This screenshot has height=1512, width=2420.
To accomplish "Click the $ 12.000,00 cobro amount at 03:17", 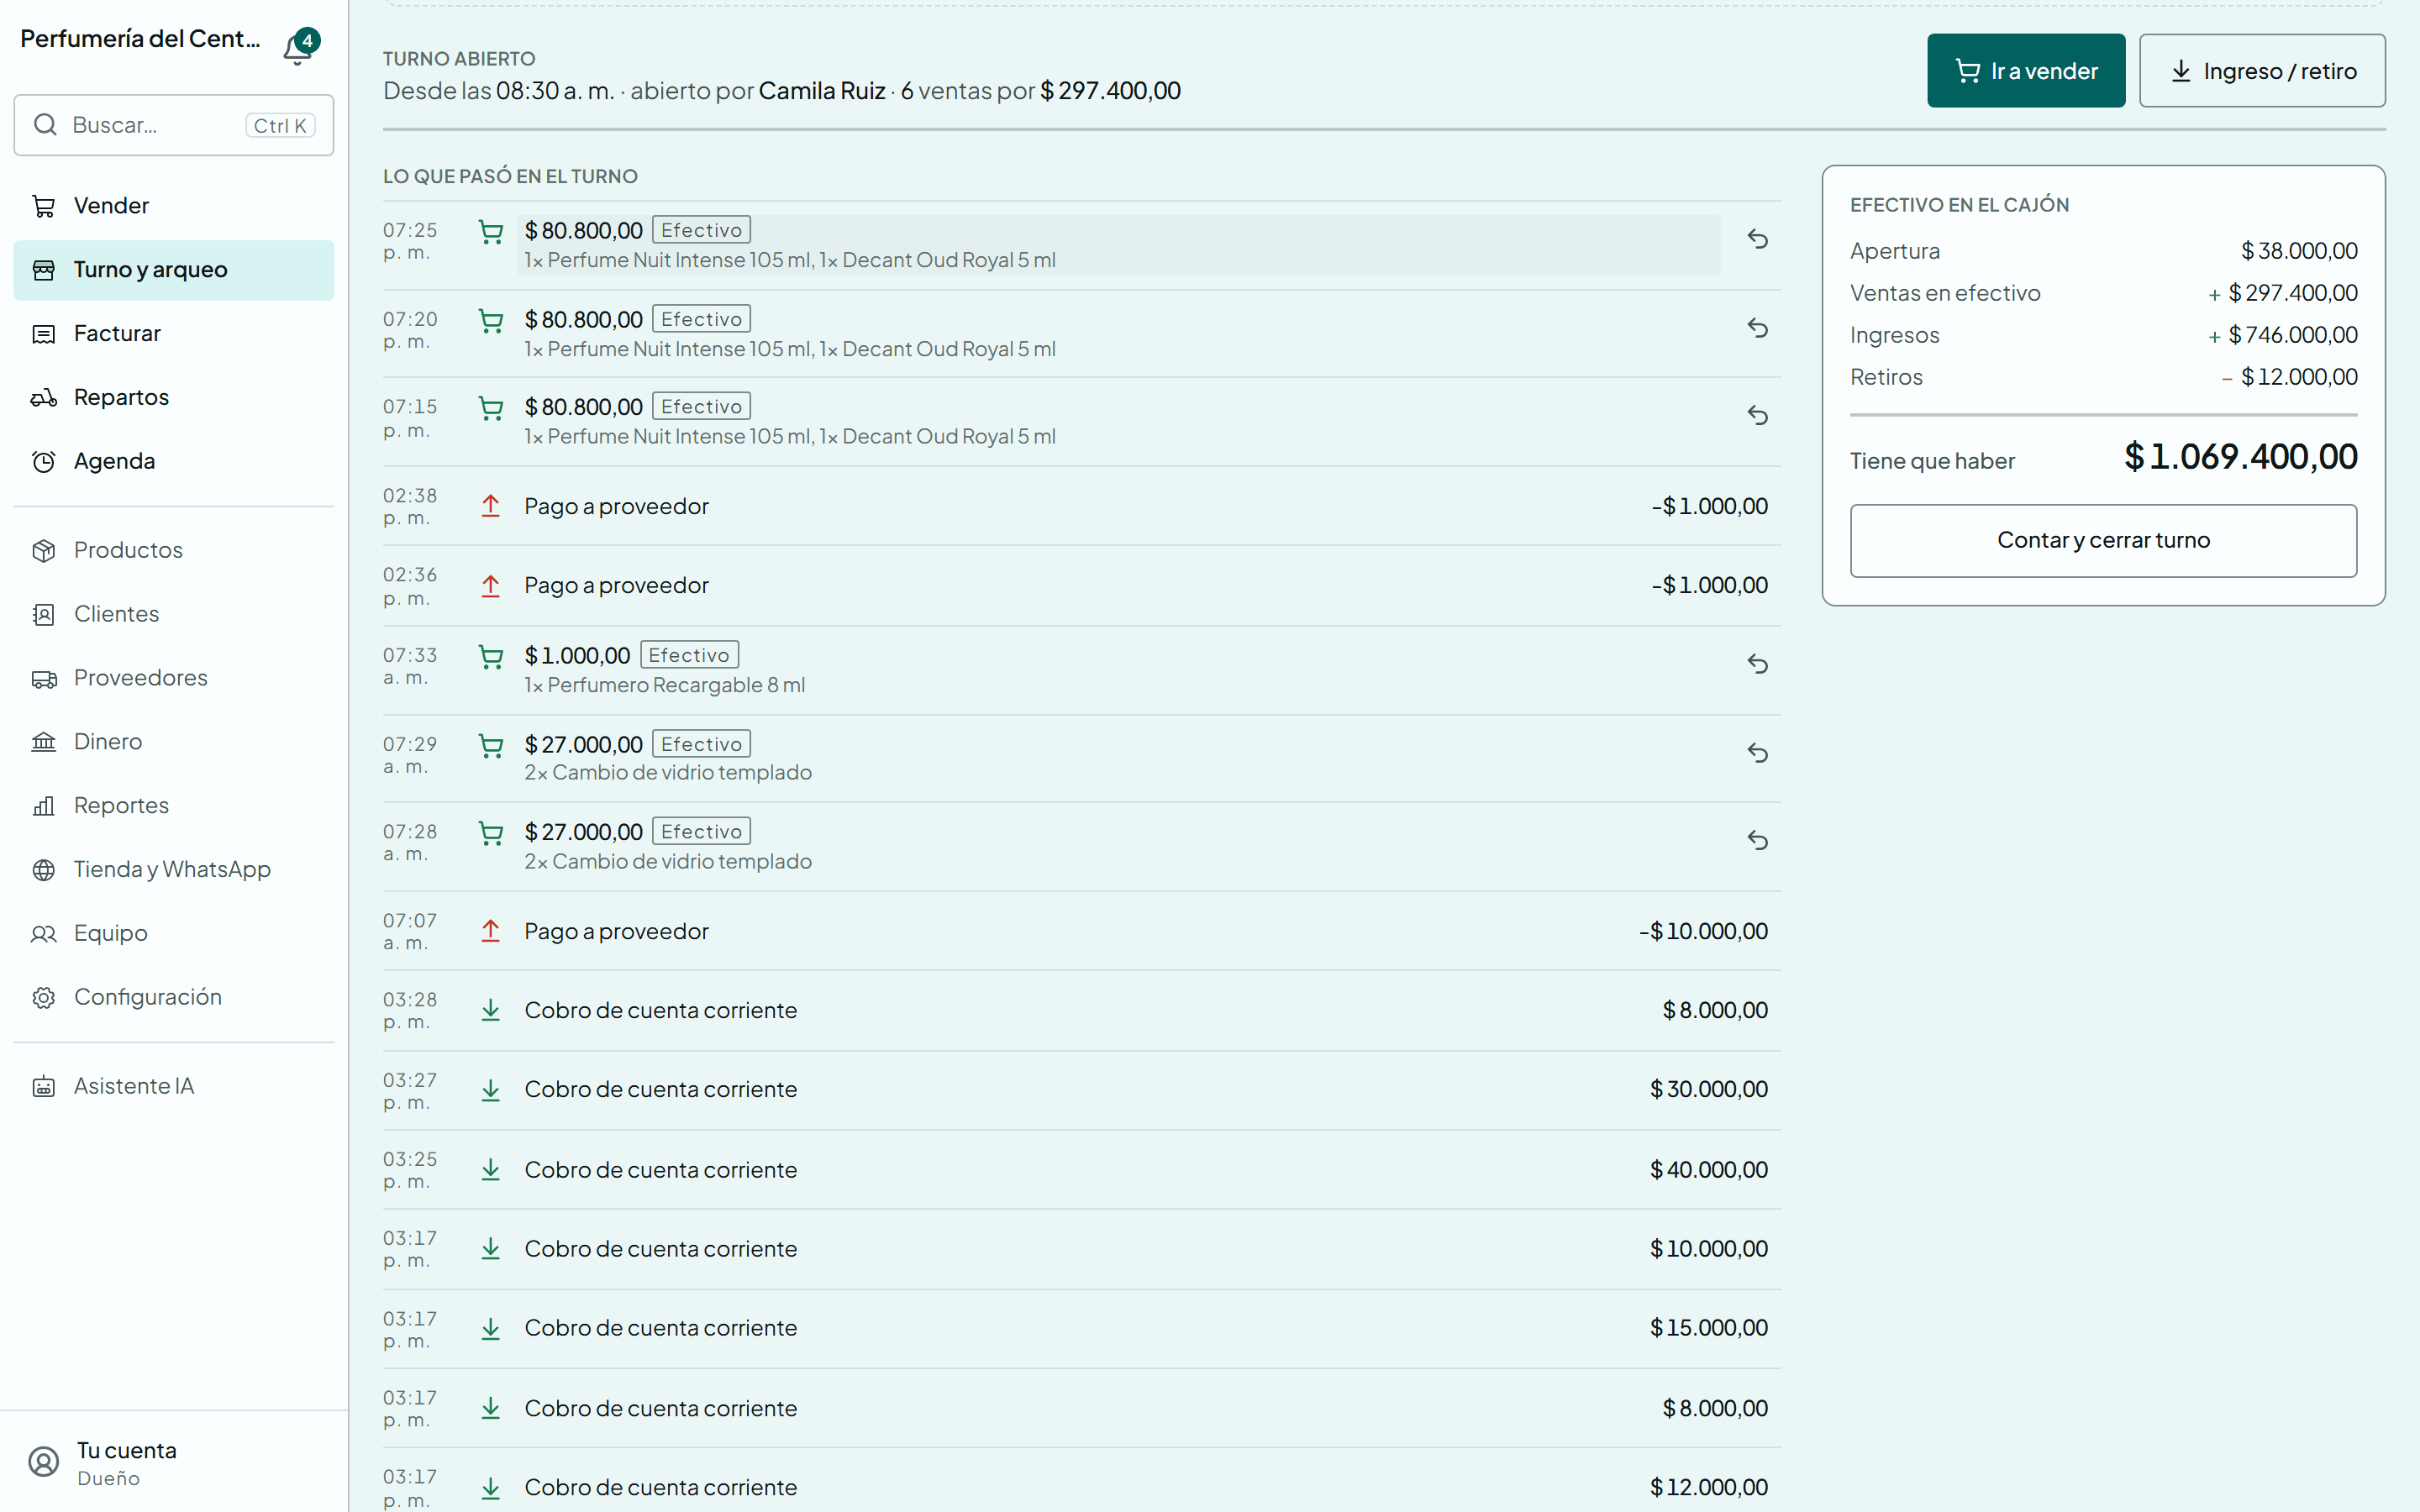I will click(x=1709, y=1488).
